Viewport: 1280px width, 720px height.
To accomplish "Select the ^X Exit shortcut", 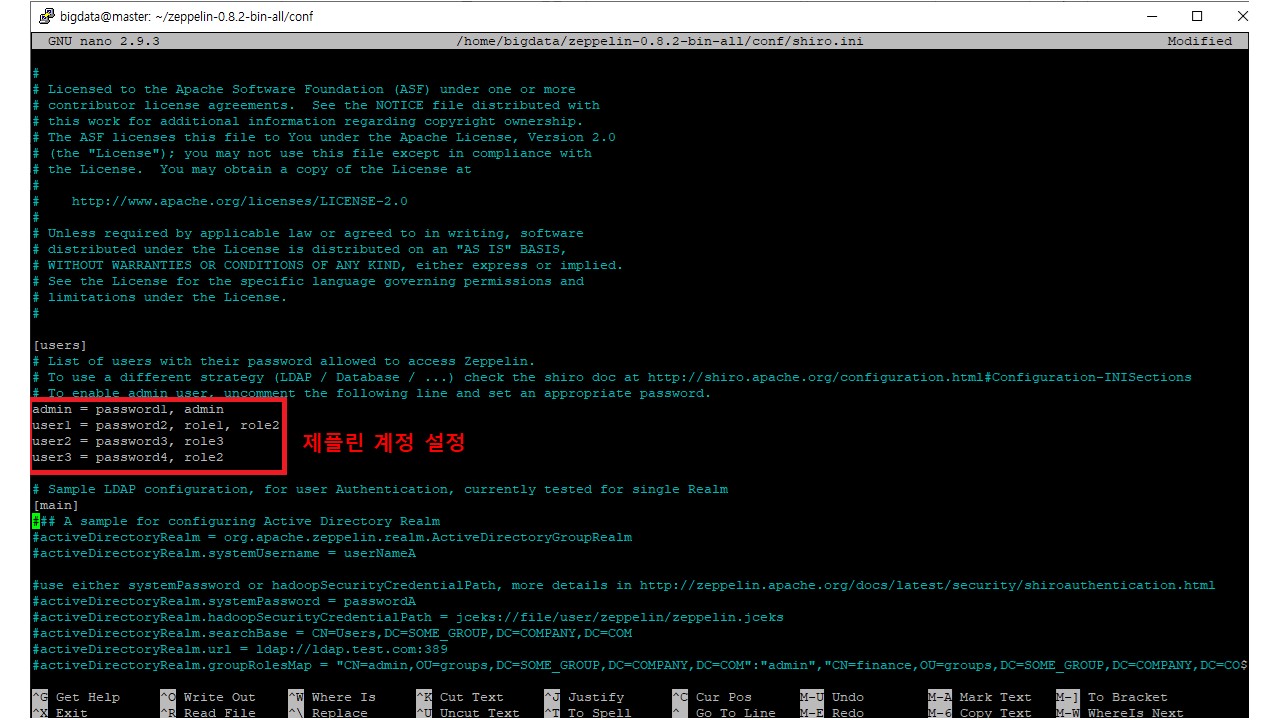I will pyautogui.click(x=60, y=713).
